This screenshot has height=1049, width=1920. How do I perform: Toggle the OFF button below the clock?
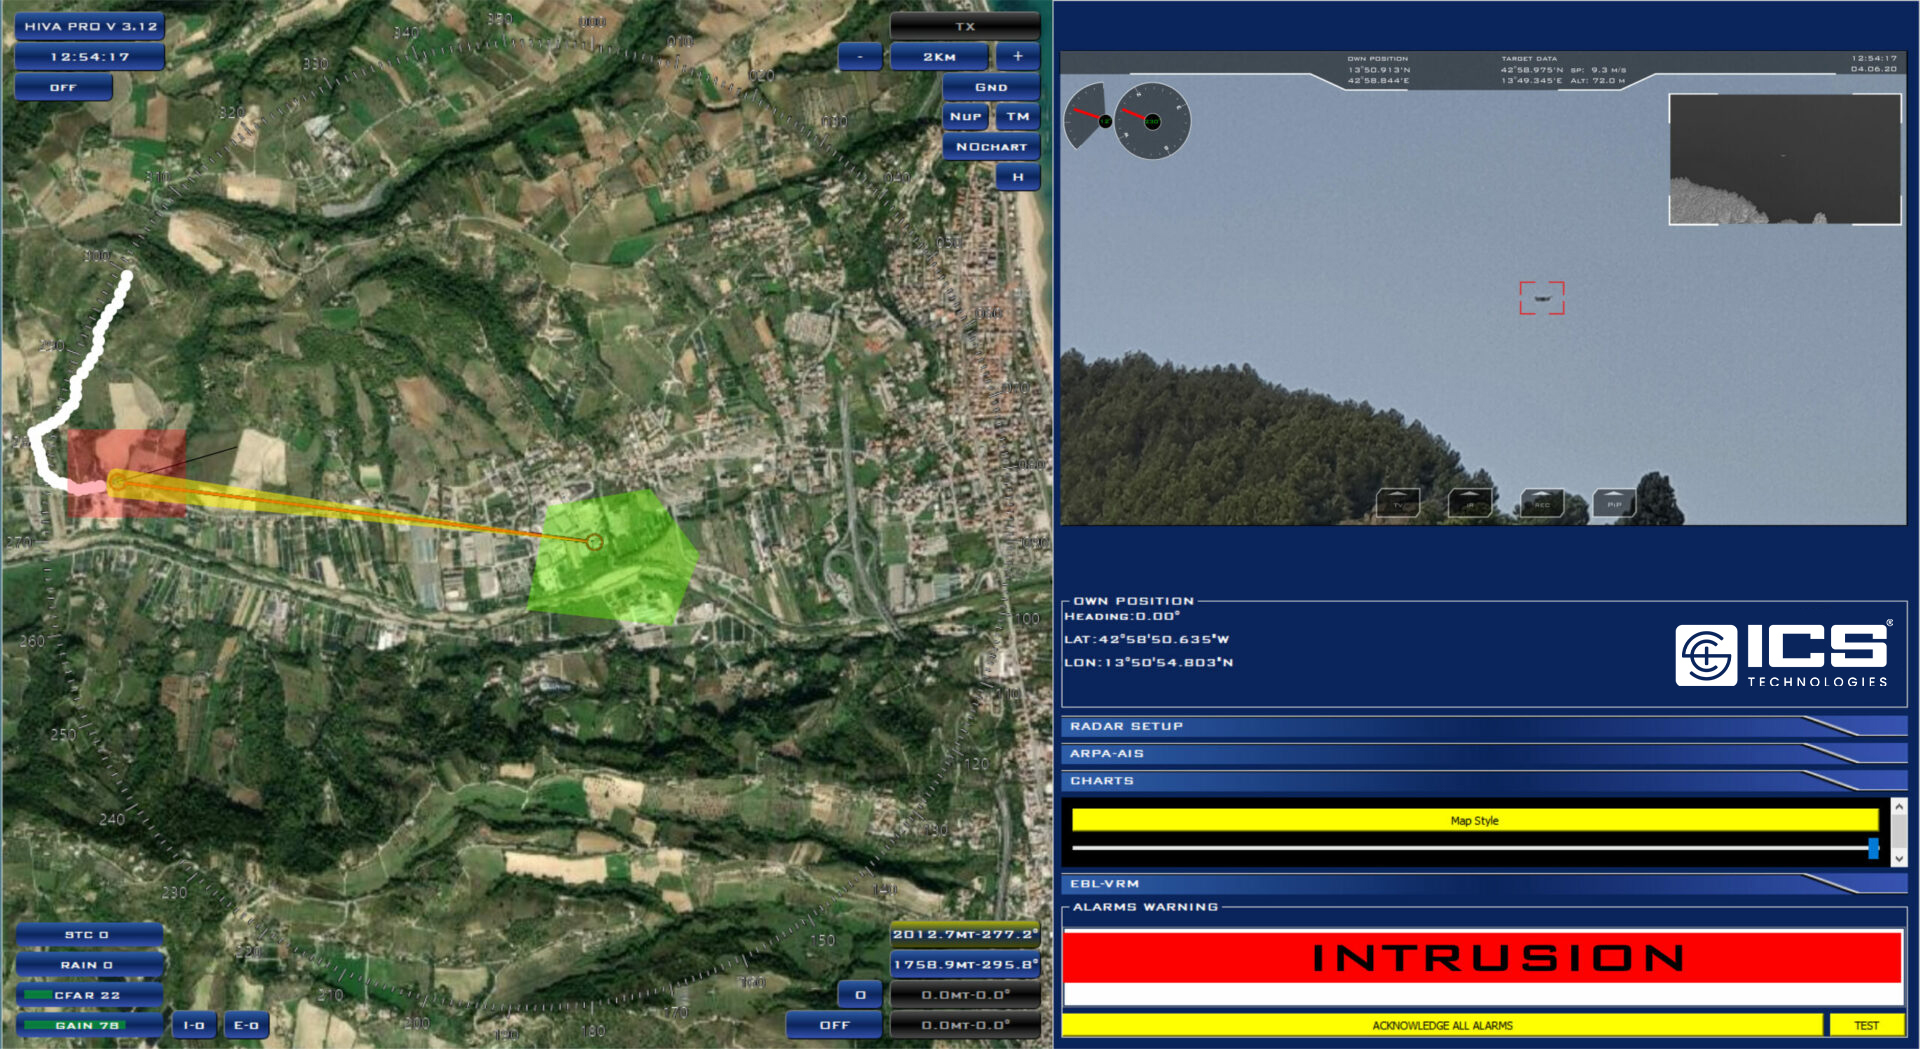click(63, 88)
